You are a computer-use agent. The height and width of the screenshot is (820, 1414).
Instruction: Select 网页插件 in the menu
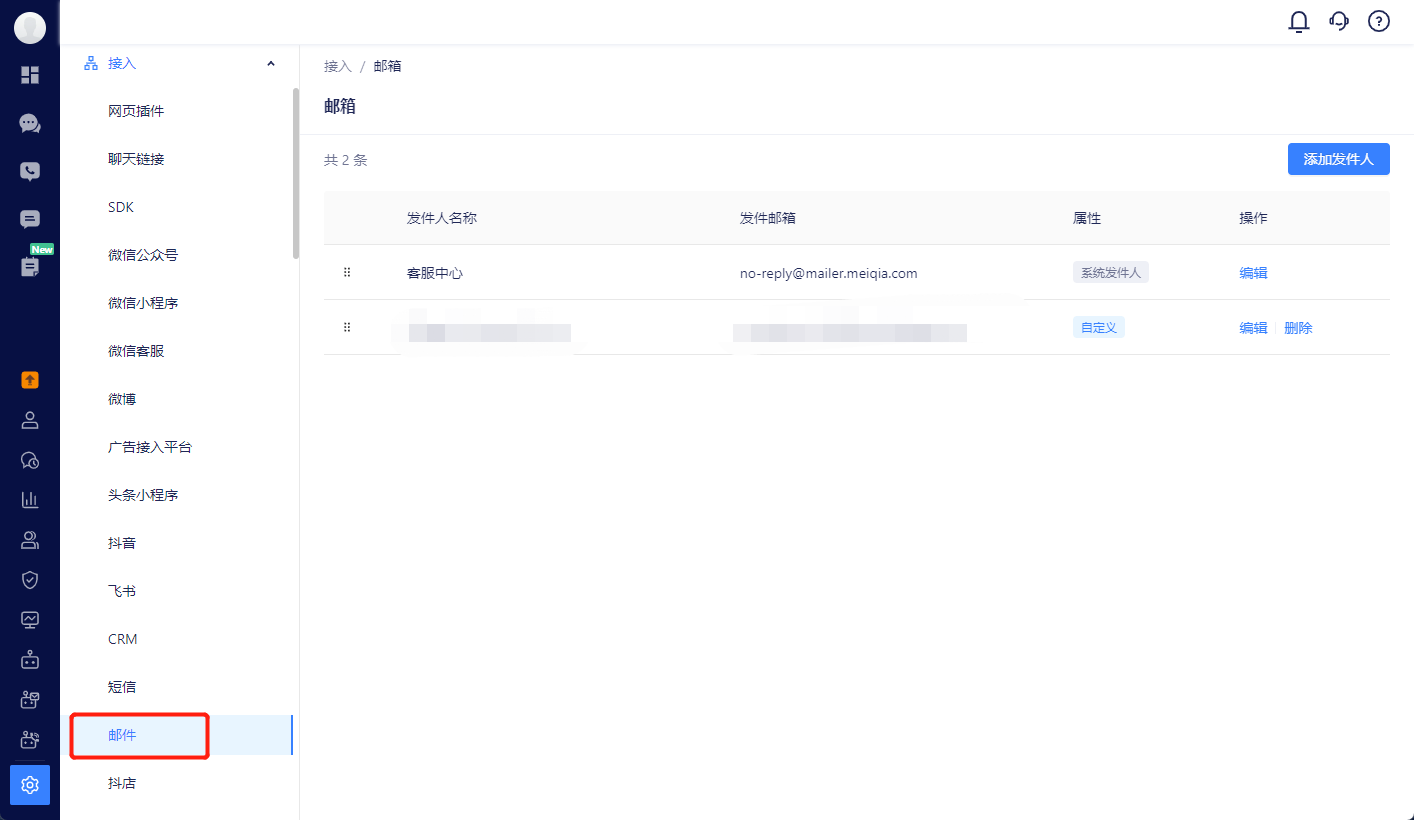[136, 111]
